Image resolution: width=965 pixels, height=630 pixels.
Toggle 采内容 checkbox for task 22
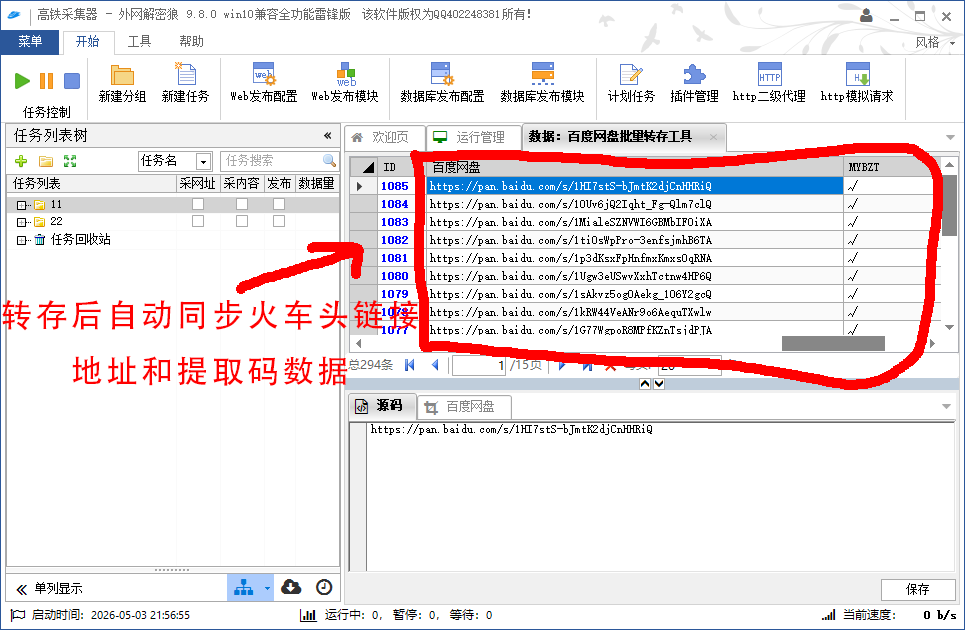pos(242,221)
